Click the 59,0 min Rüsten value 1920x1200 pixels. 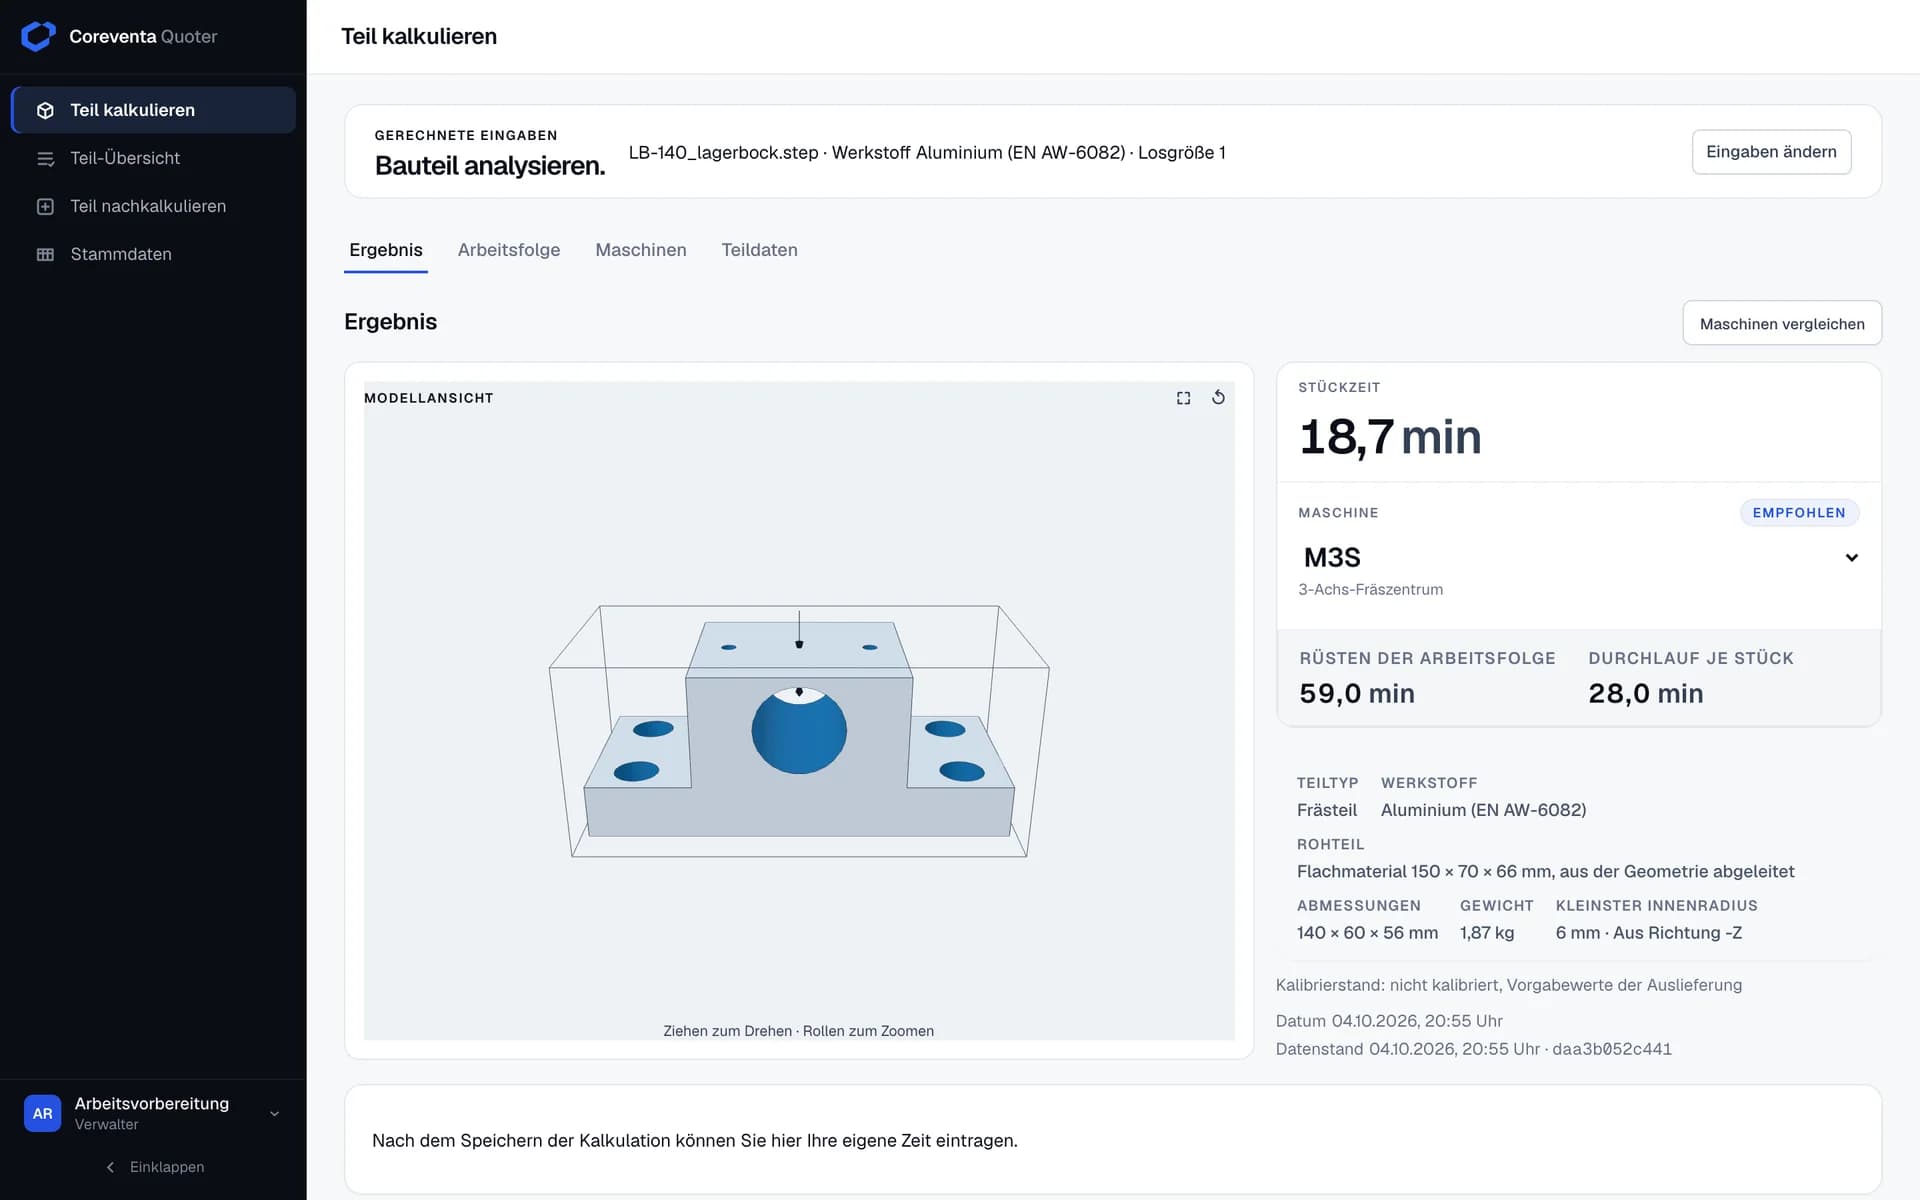coord(1357,693)
